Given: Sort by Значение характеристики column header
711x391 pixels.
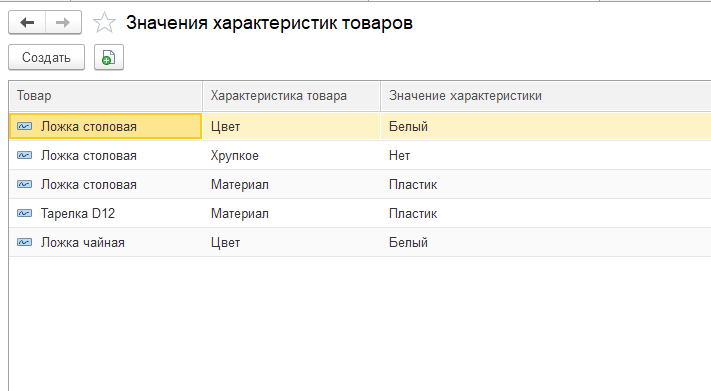Looking at the screenshot, I should pos(546,96).
